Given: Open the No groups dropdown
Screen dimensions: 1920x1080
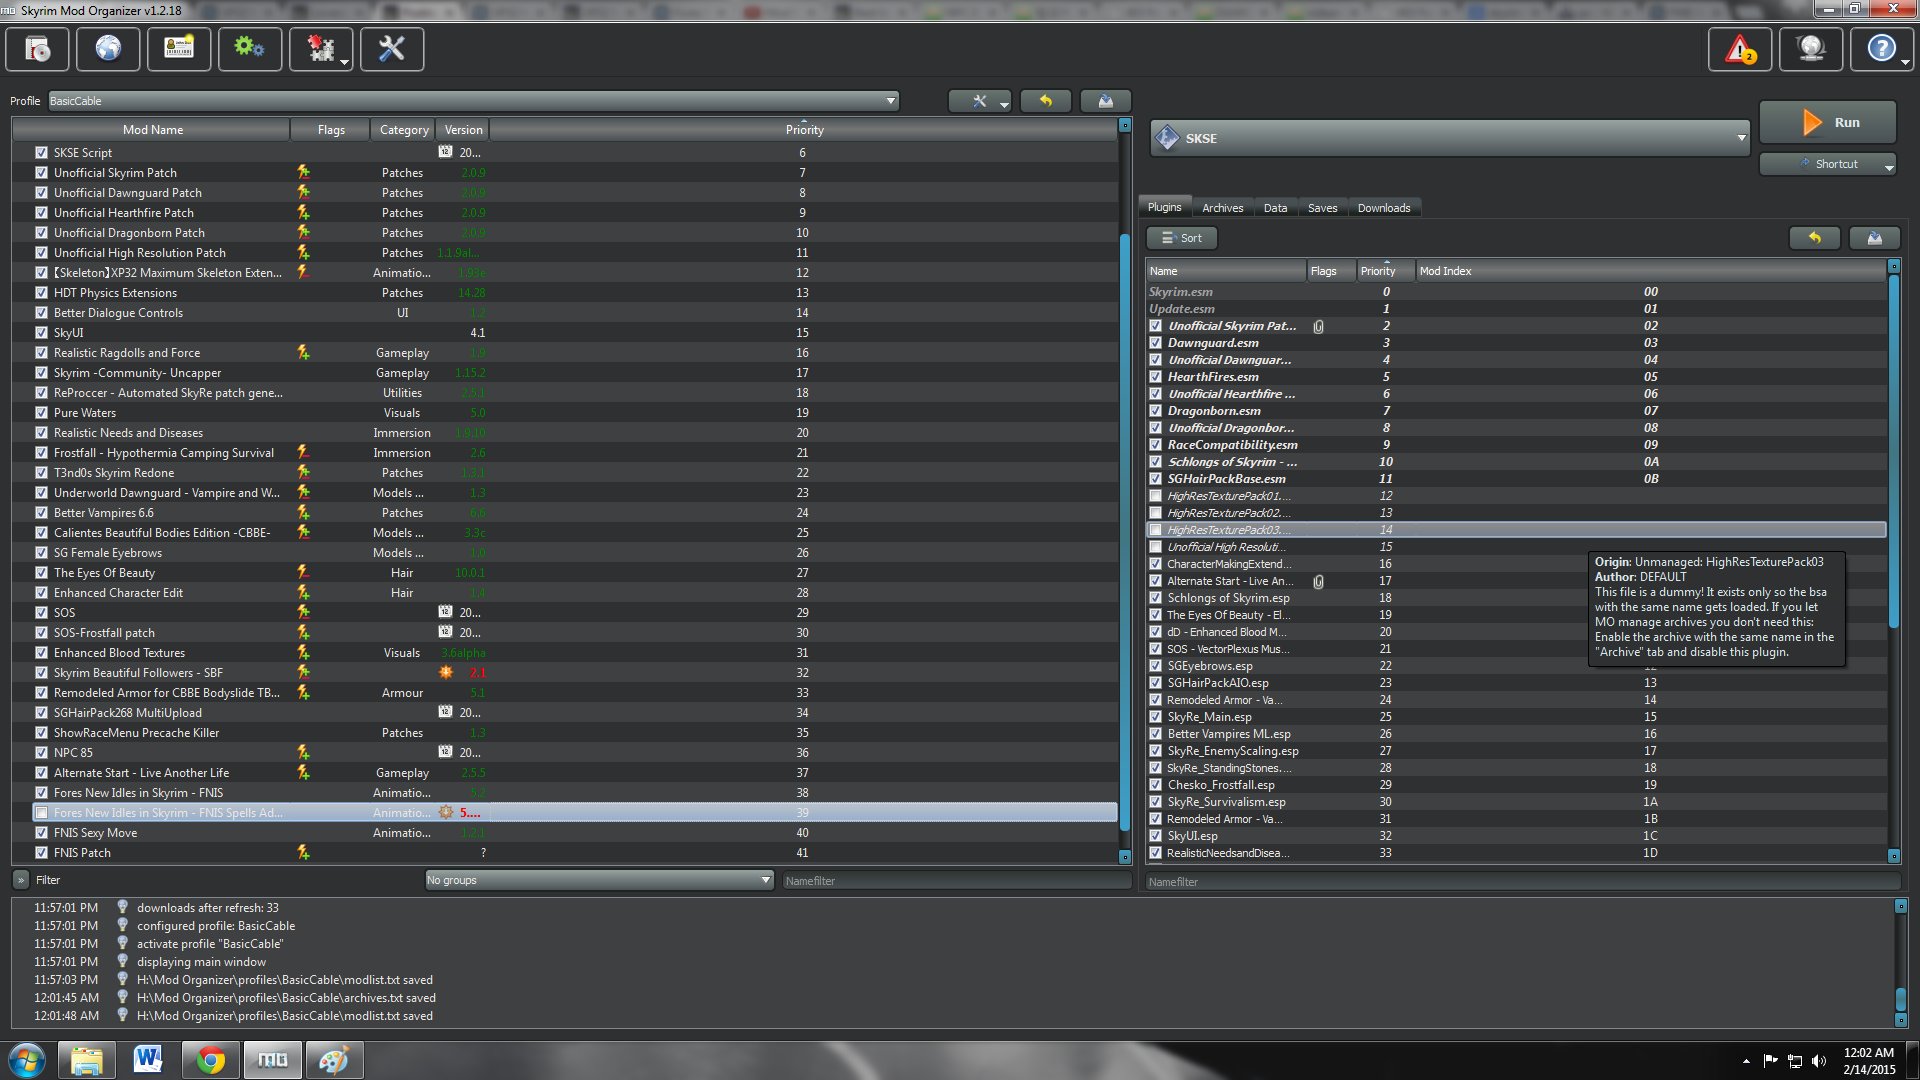Looking at the screenshot, I should [599, 880].
